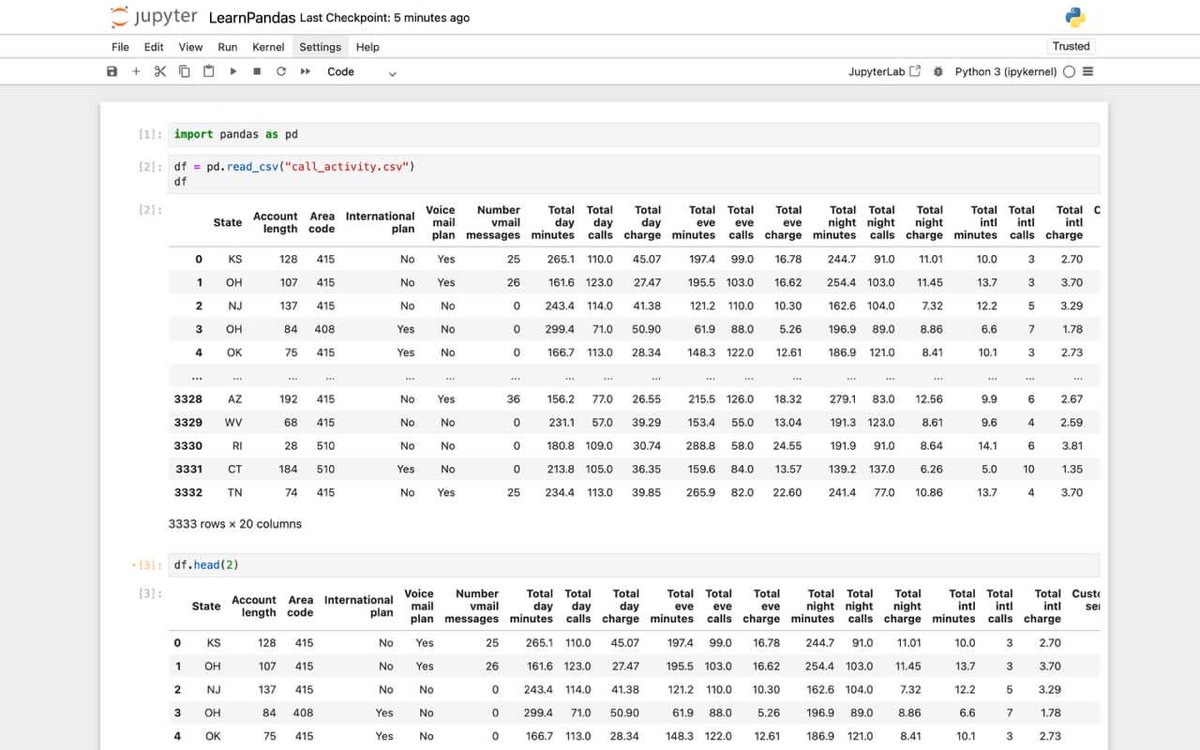Click the CT state cell
Viewport: 1200px width, 750px height.
pyautogui.click(x=235, y=469)
